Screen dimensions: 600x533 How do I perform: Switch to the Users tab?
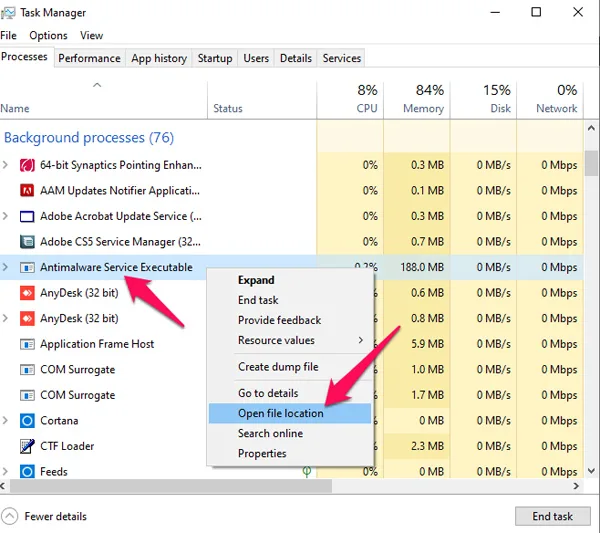pos(256,58)
